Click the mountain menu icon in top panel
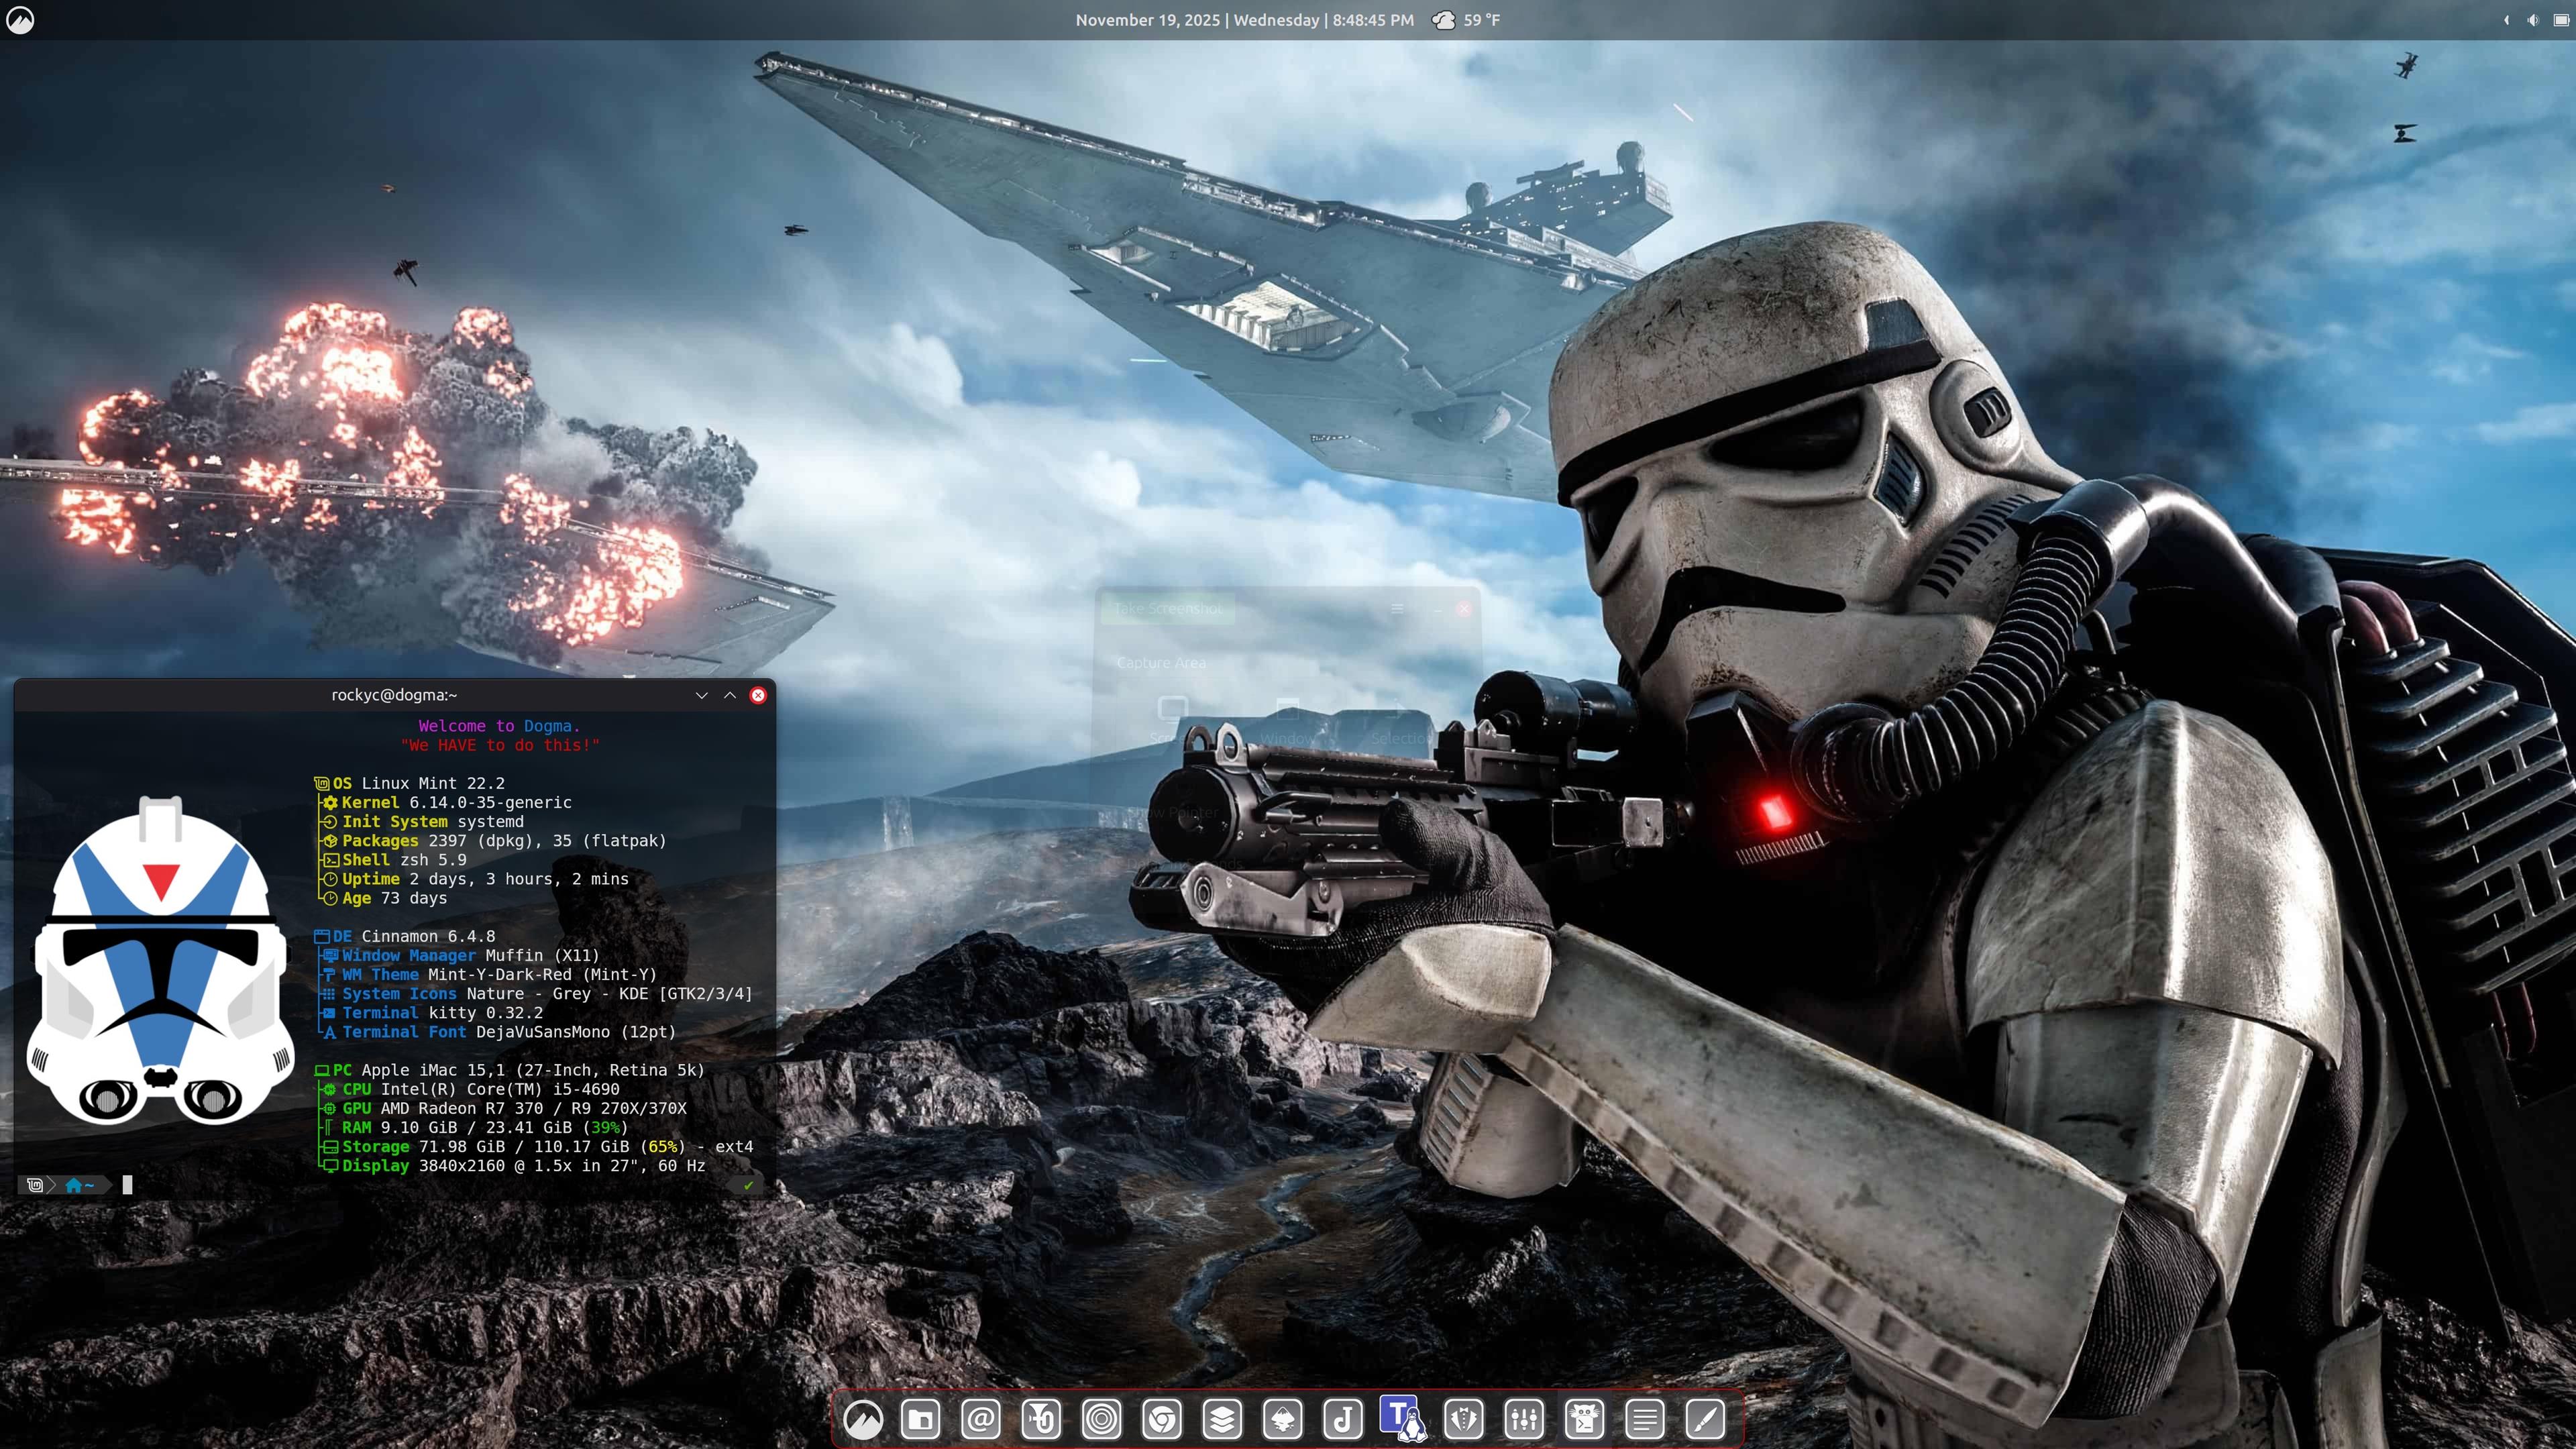The width and height of the screenshot is (2576, 1449). click(x=20, y=20)
